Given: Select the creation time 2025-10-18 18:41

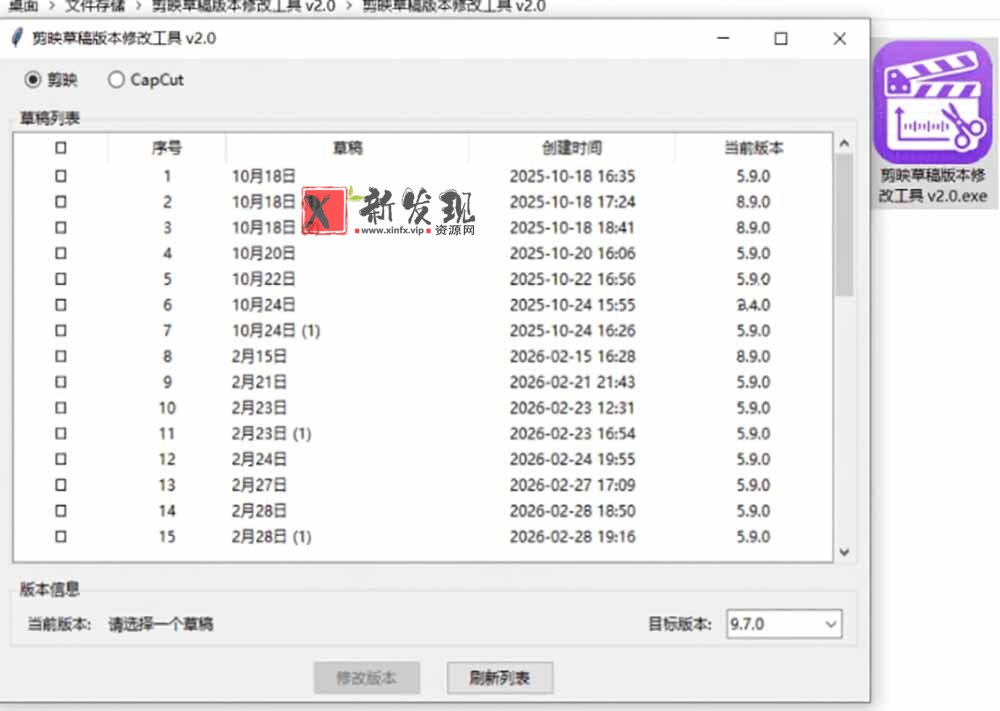Looking at the screenshot, I should [x=572, y=228].
